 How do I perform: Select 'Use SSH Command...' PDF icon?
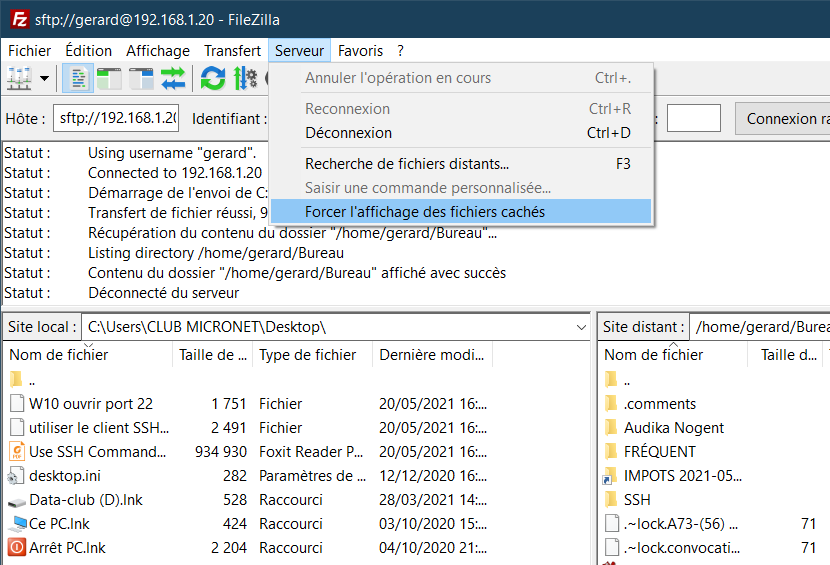(x=17, y=451)
